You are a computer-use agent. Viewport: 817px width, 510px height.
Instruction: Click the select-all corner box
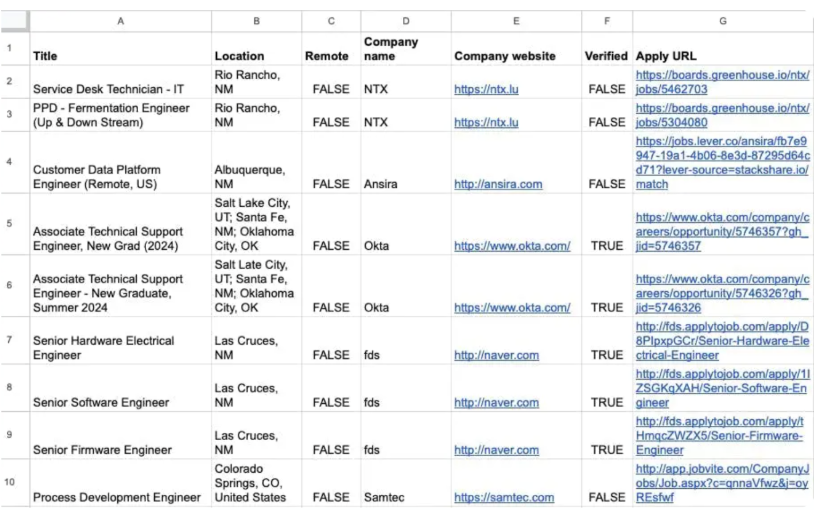(x=15, y=21)
